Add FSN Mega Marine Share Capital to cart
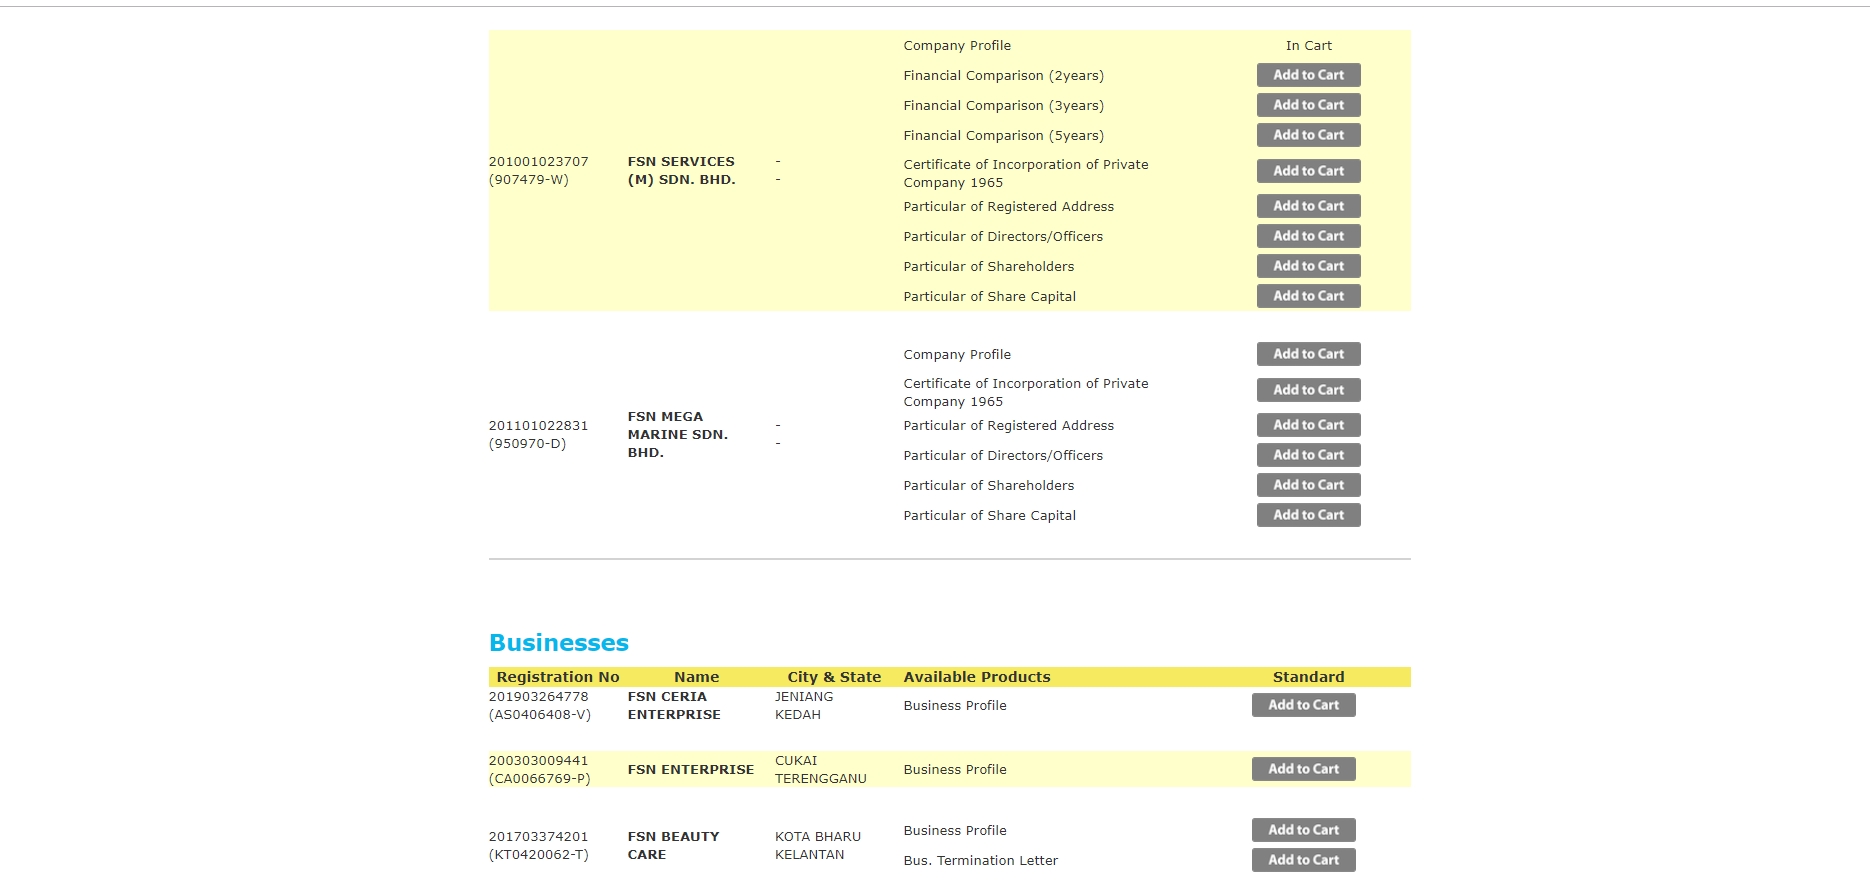This screenshot has height=891, width=1870. pos(1308,515)
